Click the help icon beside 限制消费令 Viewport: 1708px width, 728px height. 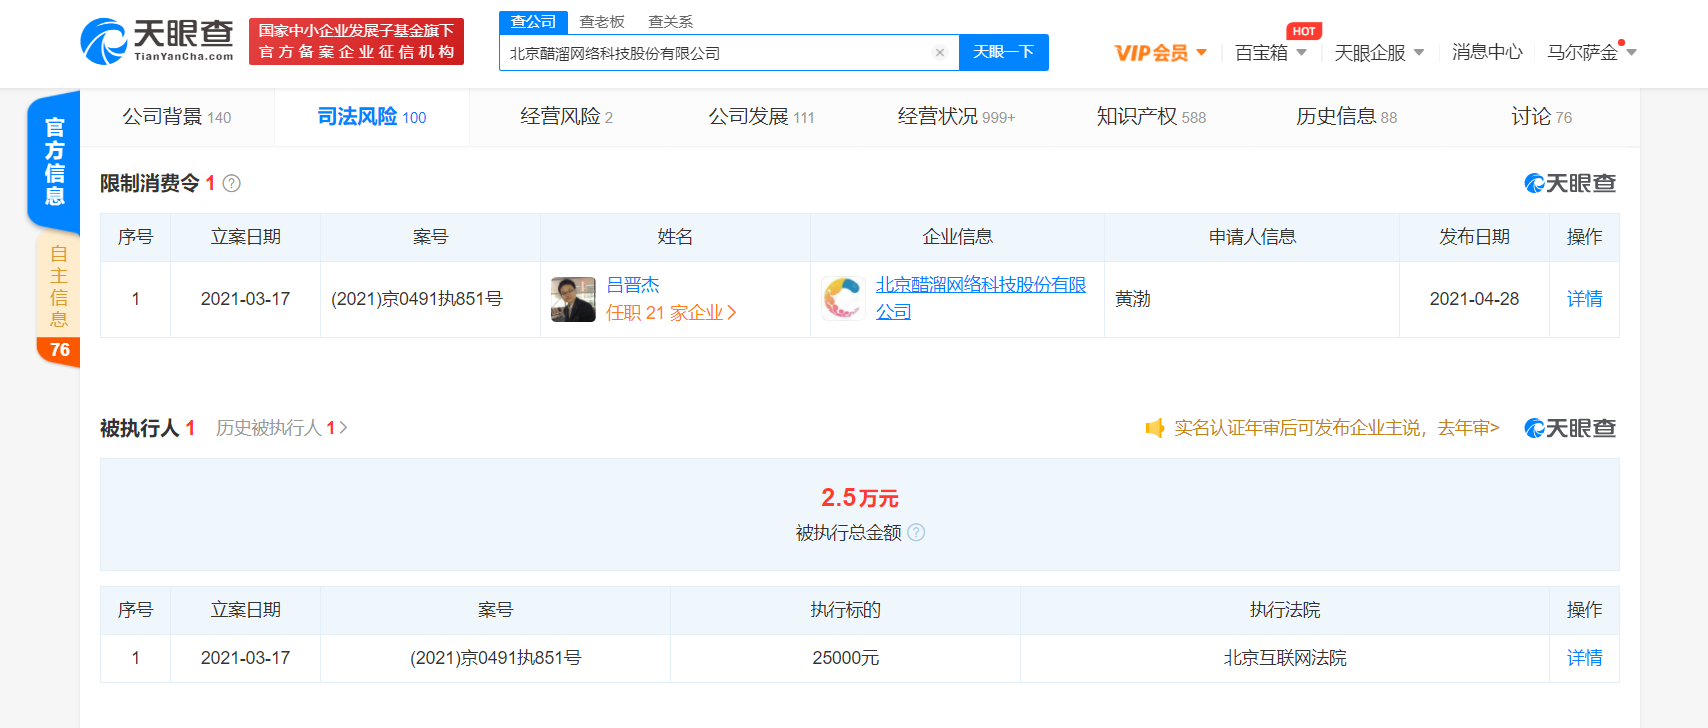tap(231, 183)
